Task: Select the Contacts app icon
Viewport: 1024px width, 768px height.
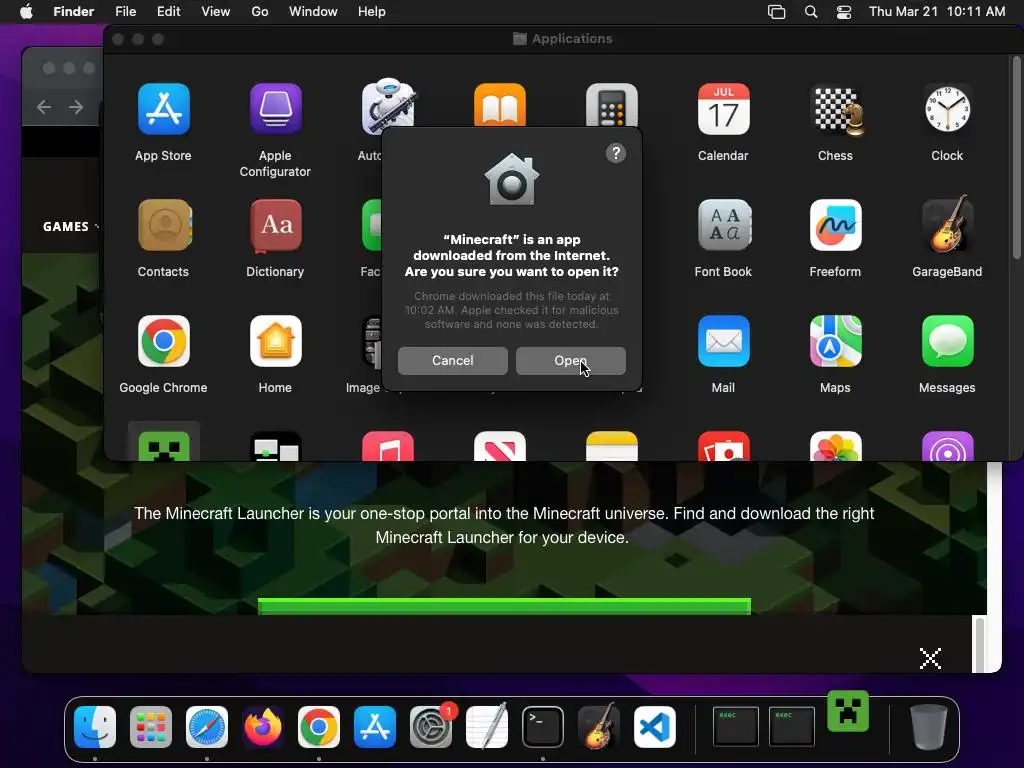Action: coord(165,225)
